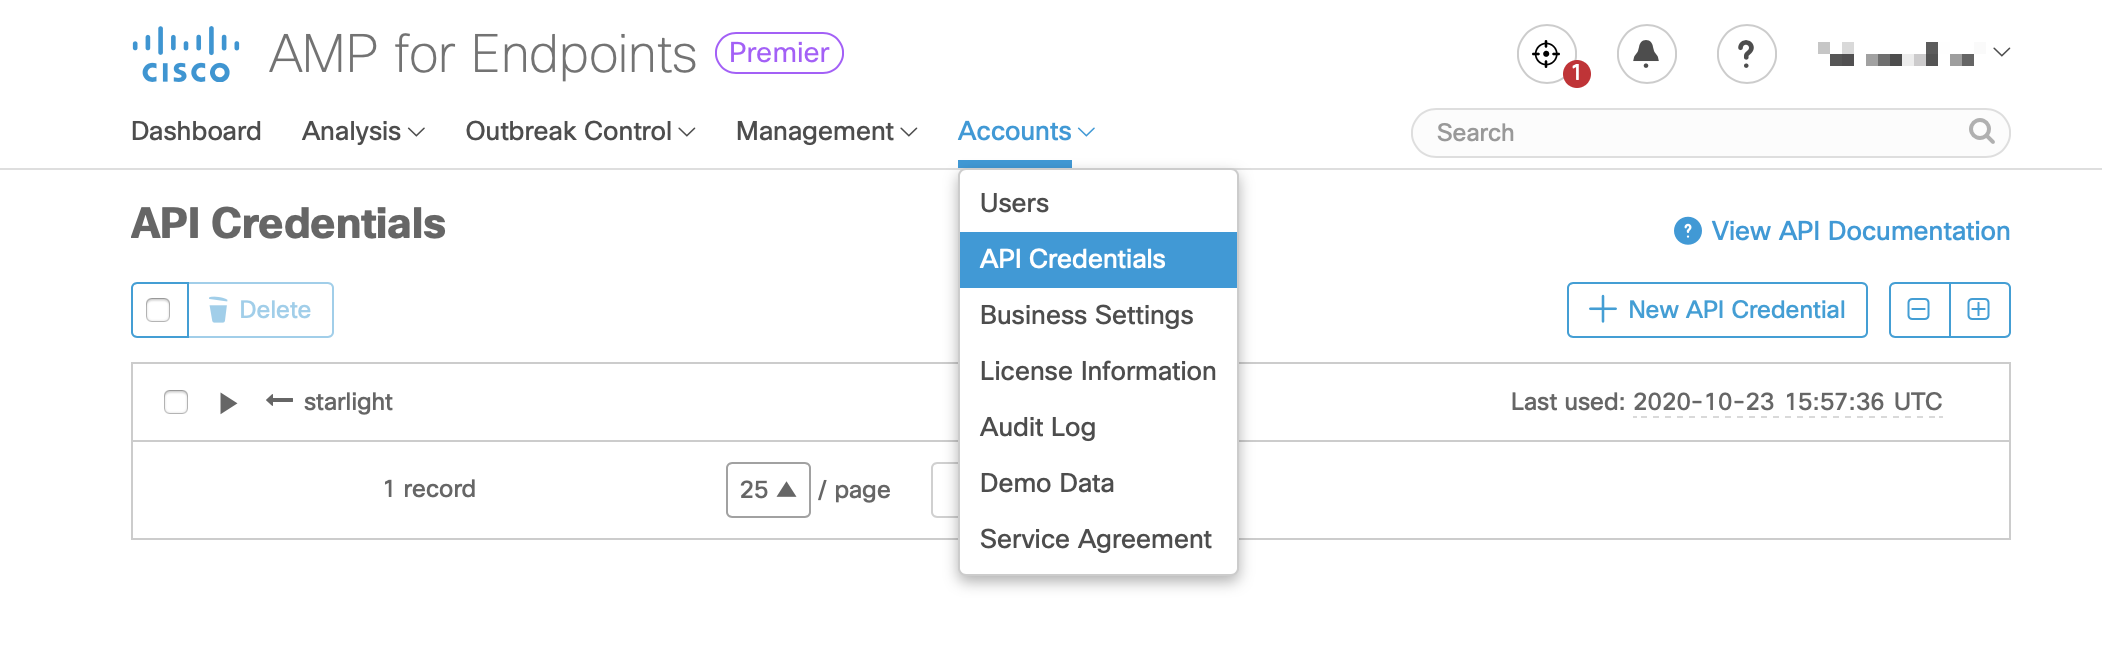Select Audit Log from Accounts menu
This screenshot has height=660, width=2102.
click(x=1038, y=427)
